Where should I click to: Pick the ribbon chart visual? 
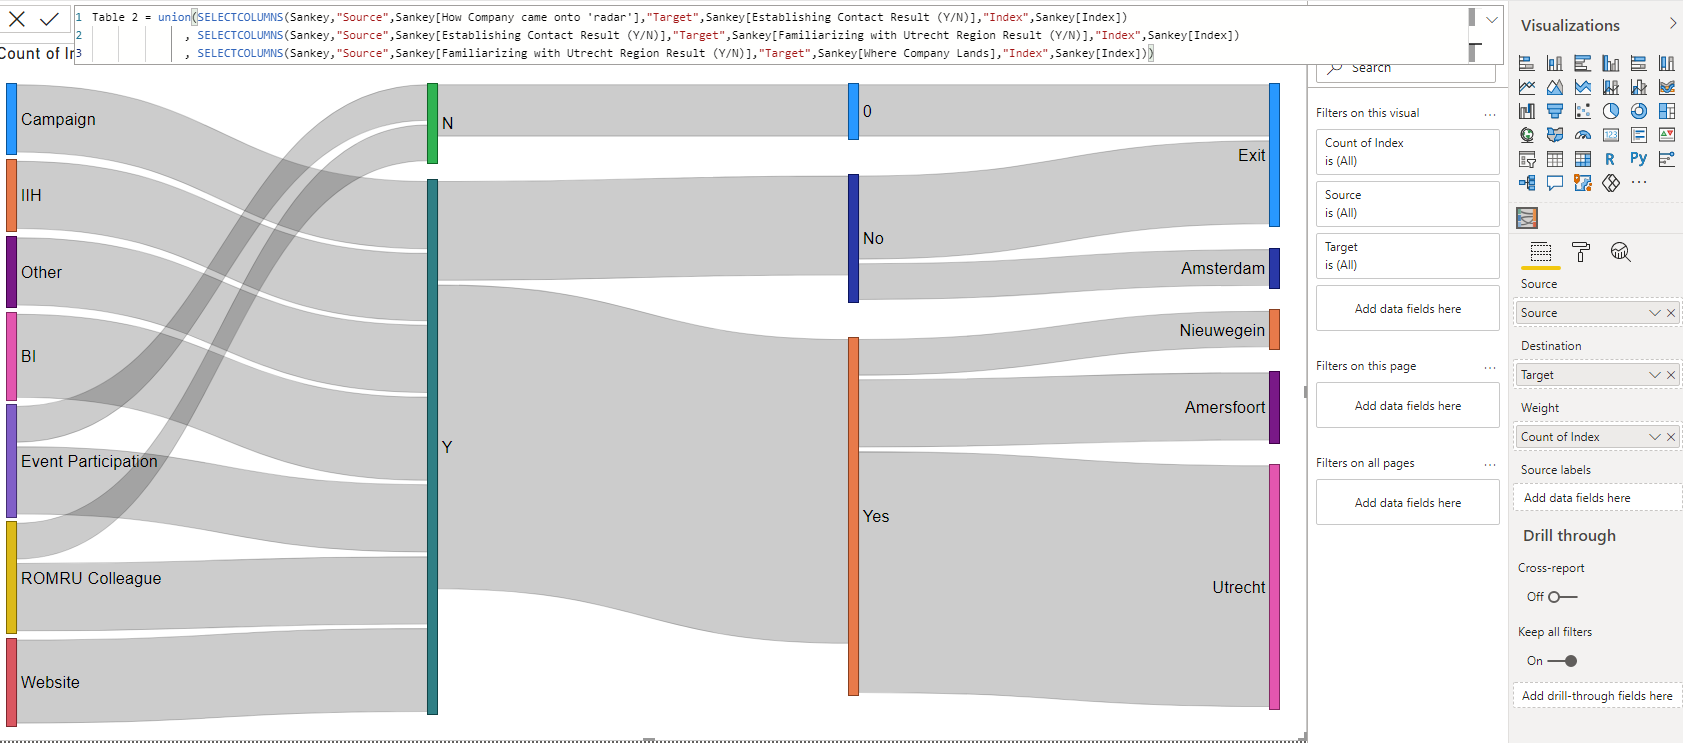(1667, 87)
